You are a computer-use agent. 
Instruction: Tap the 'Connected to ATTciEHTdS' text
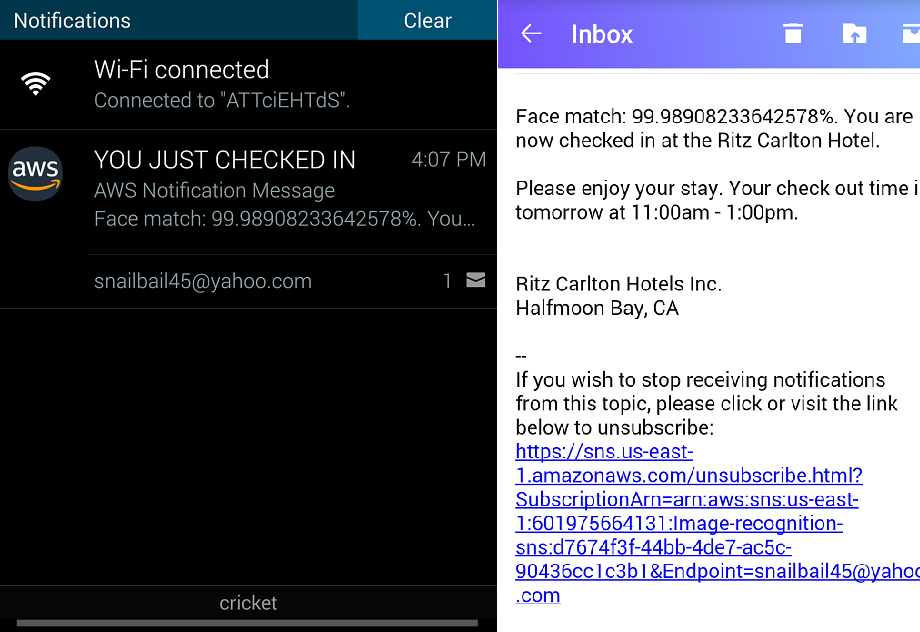coord(222,100)
